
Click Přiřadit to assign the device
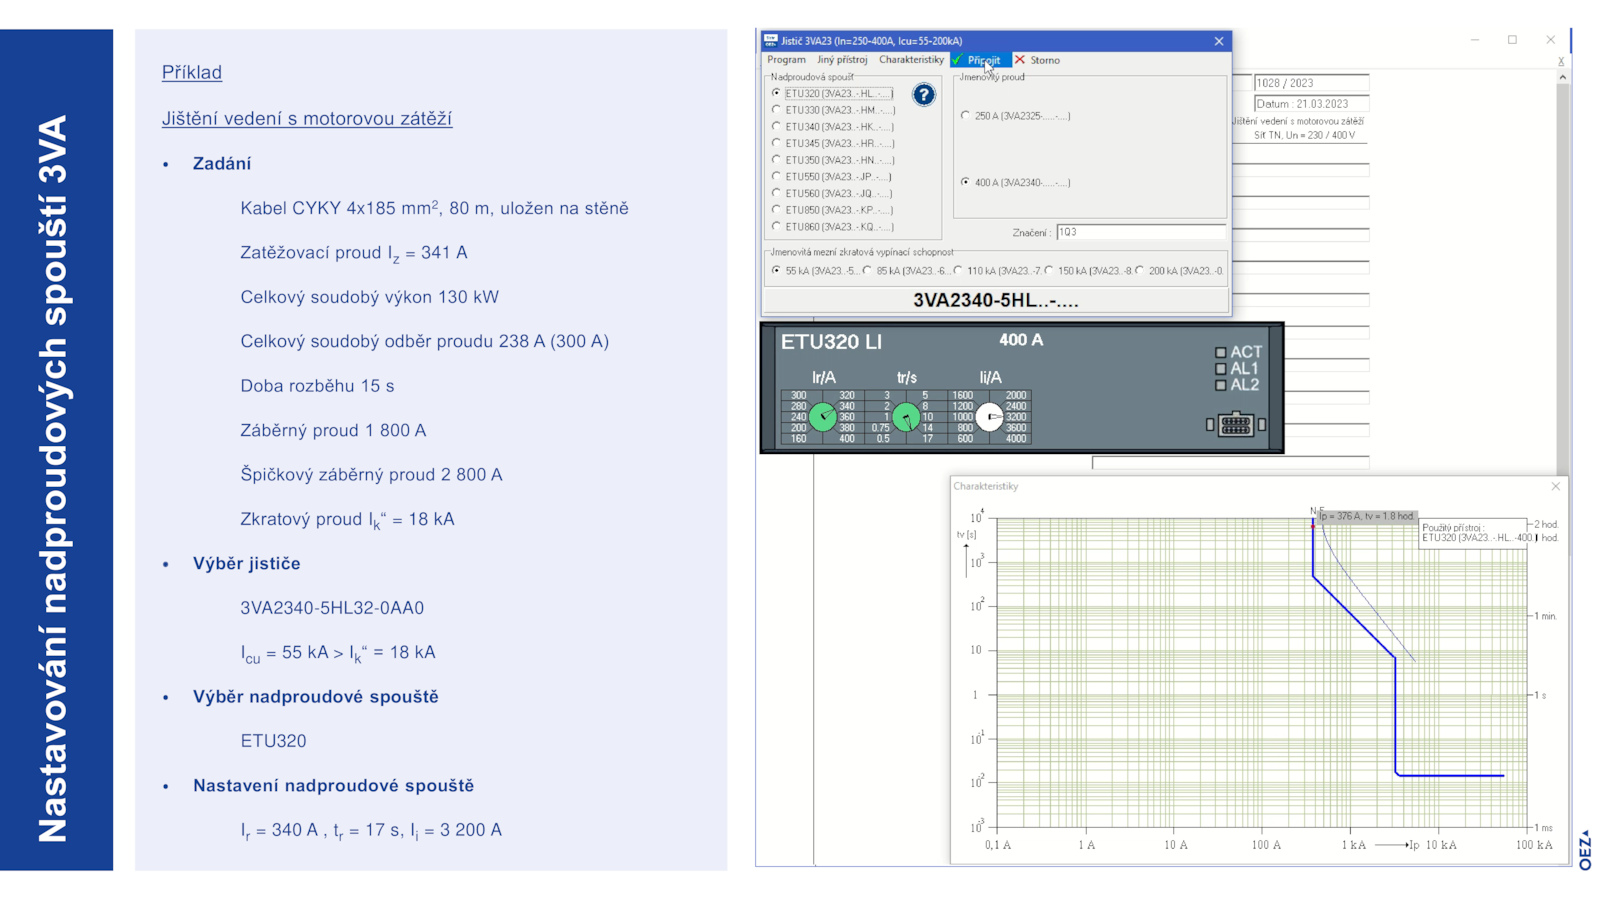pyautogui.click(x=981, y=60)
